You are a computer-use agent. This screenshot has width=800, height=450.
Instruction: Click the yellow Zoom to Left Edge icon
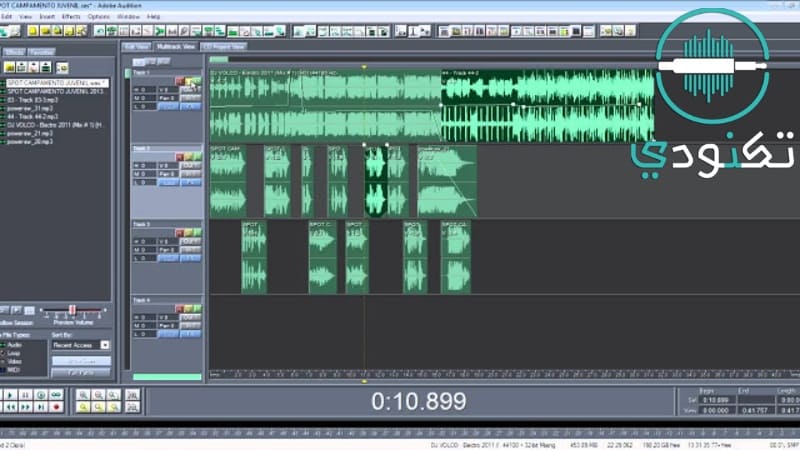click(x=98, y=407)
